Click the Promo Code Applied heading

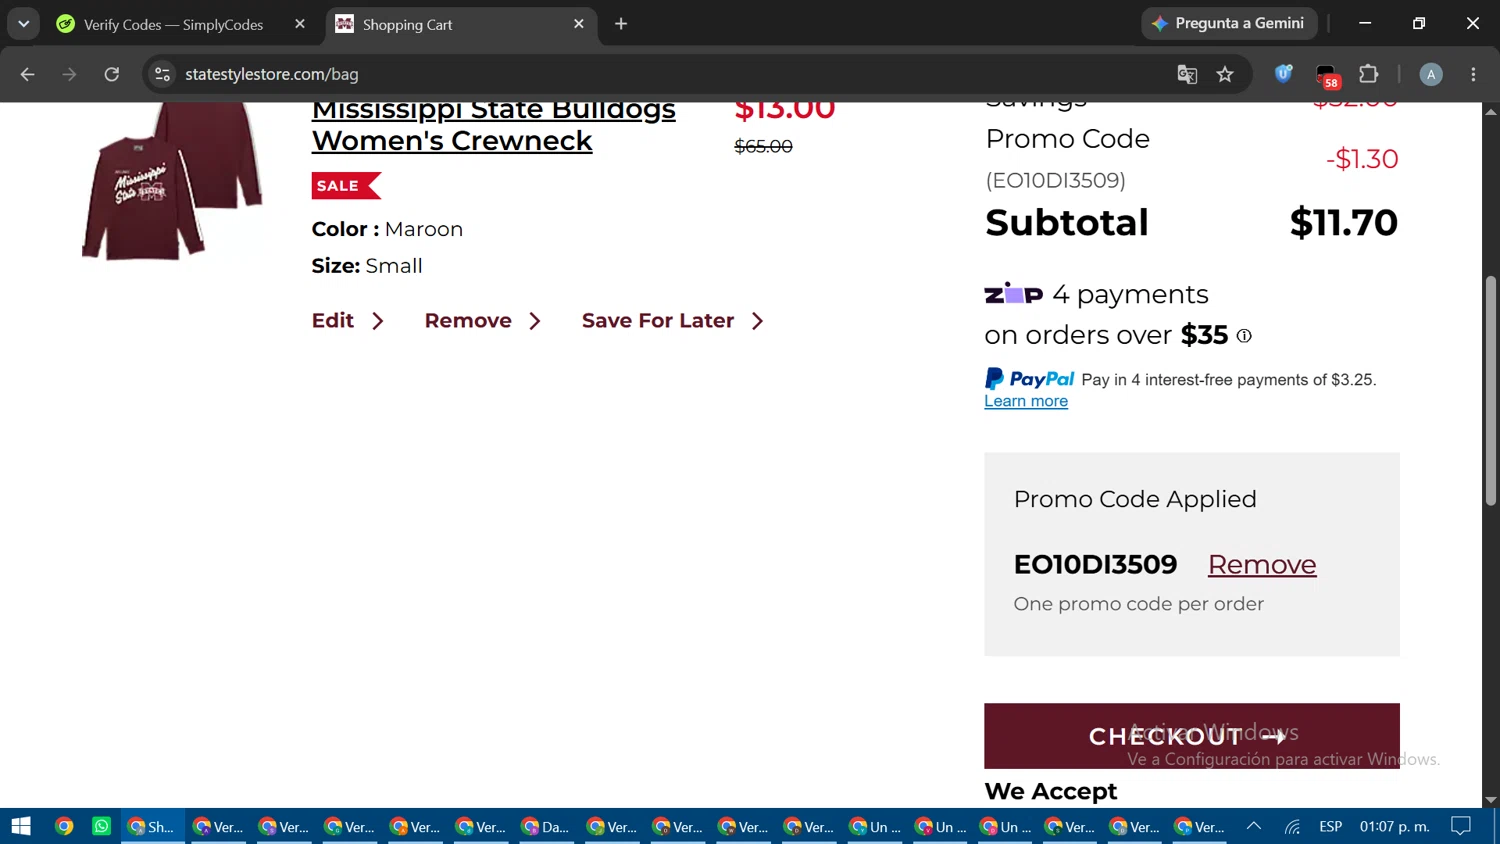pos(1135,499)
